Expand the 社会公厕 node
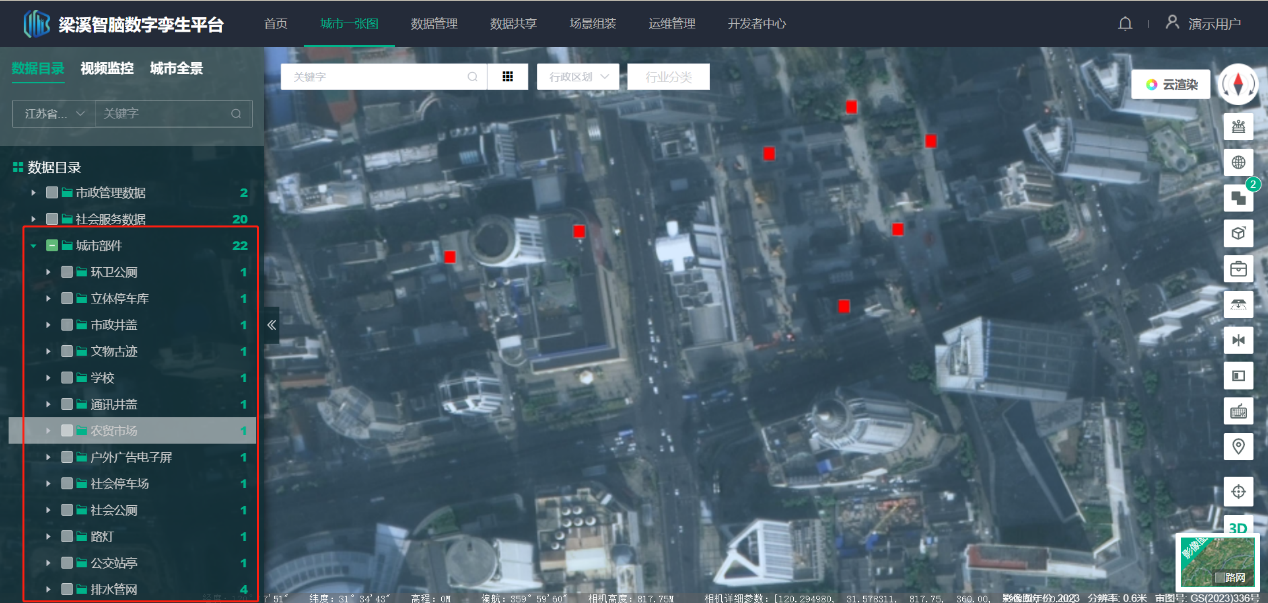 tap(48, 511)
